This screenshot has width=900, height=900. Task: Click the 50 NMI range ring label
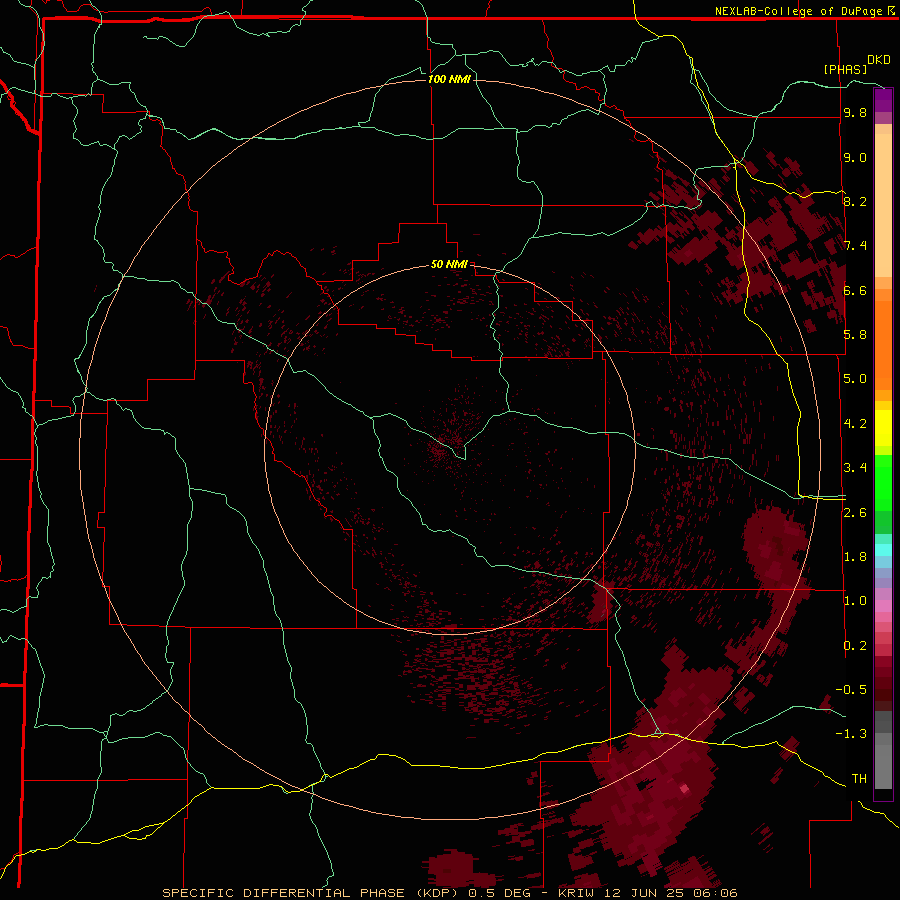(449, 264)
